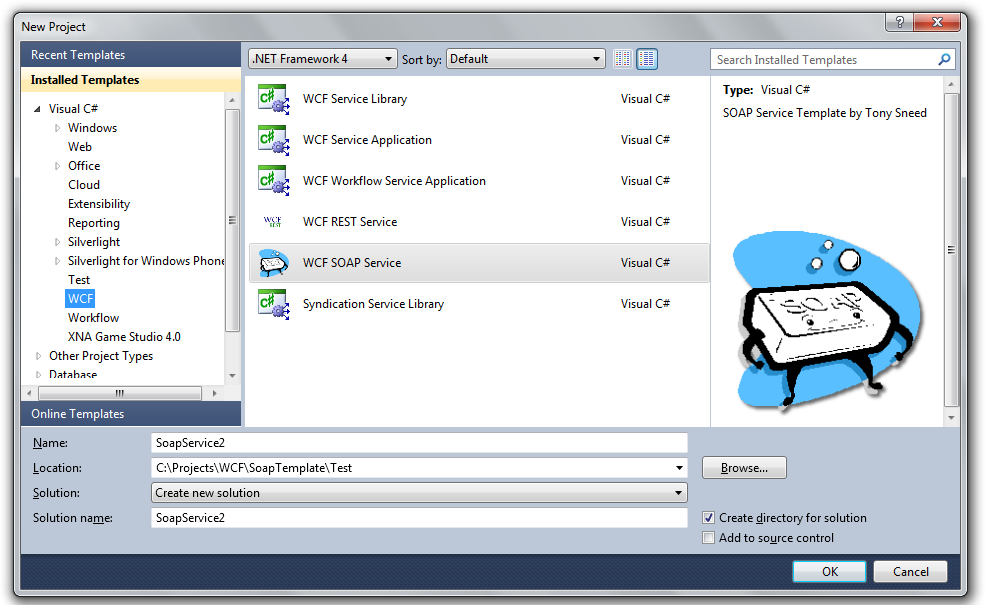Screen dimensions: 985x605
Task: Switch to the Online Templates section
Action: coord(78,413)
